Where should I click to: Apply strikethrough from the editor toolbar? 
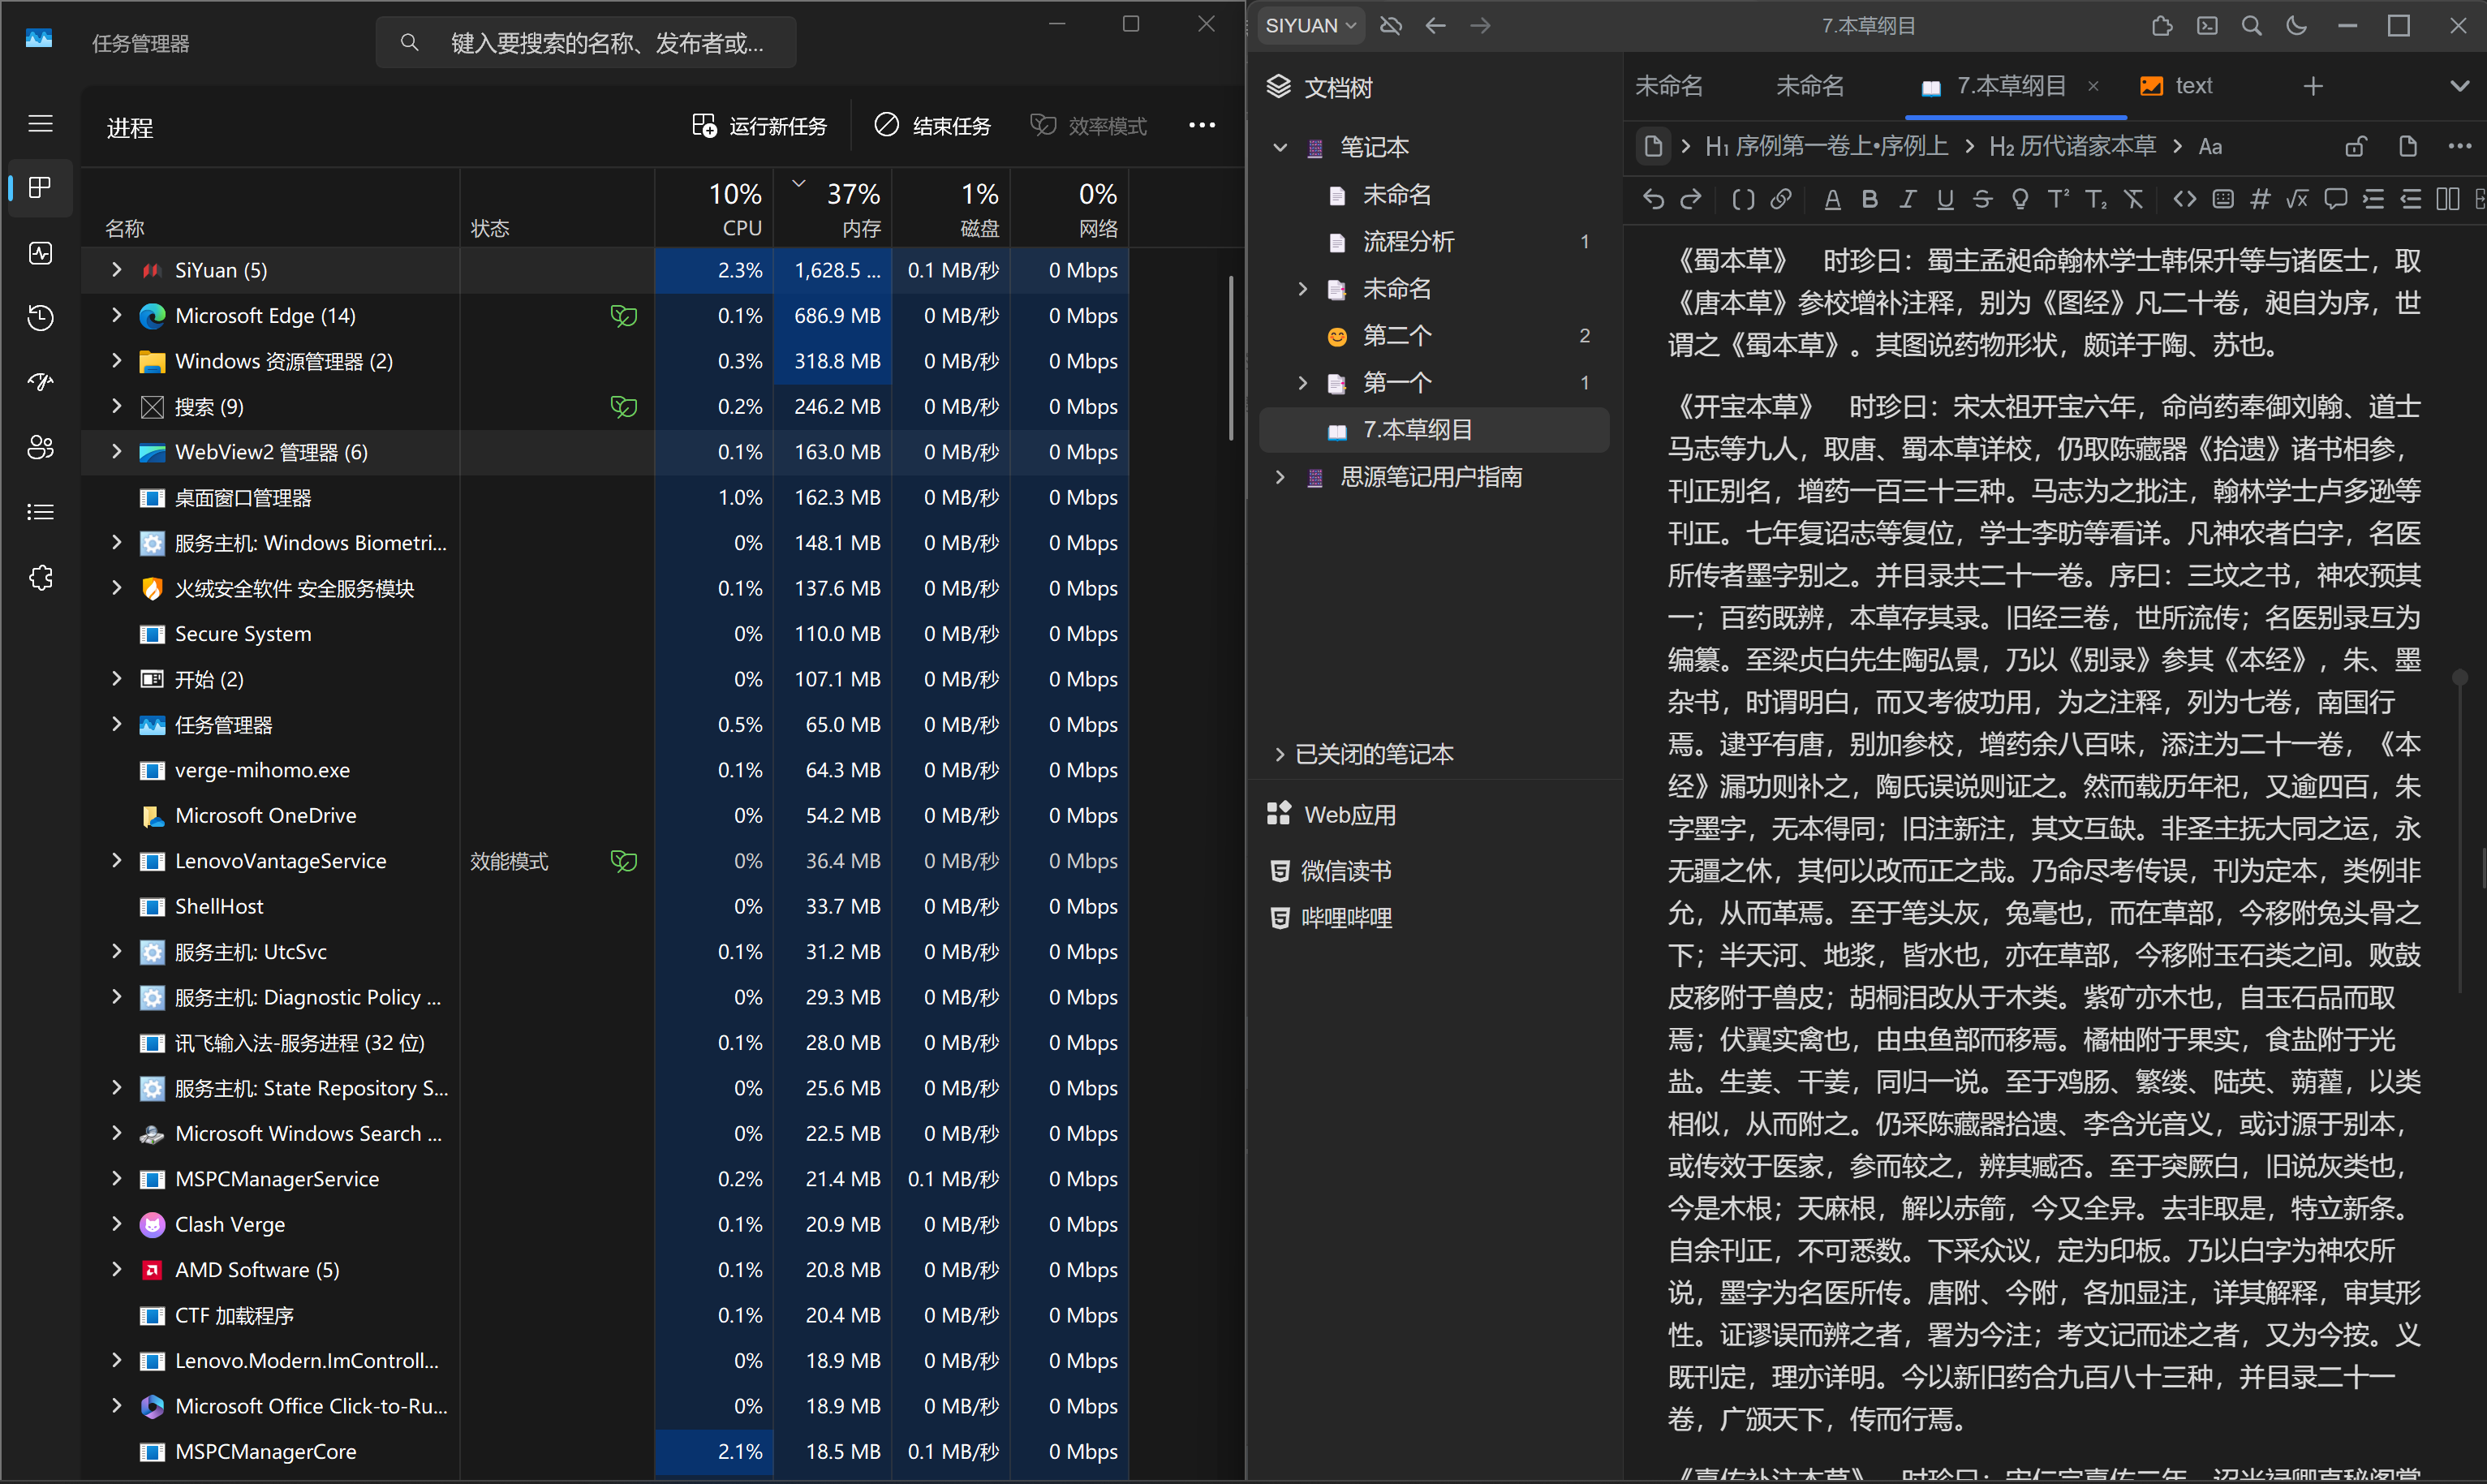1982,199
